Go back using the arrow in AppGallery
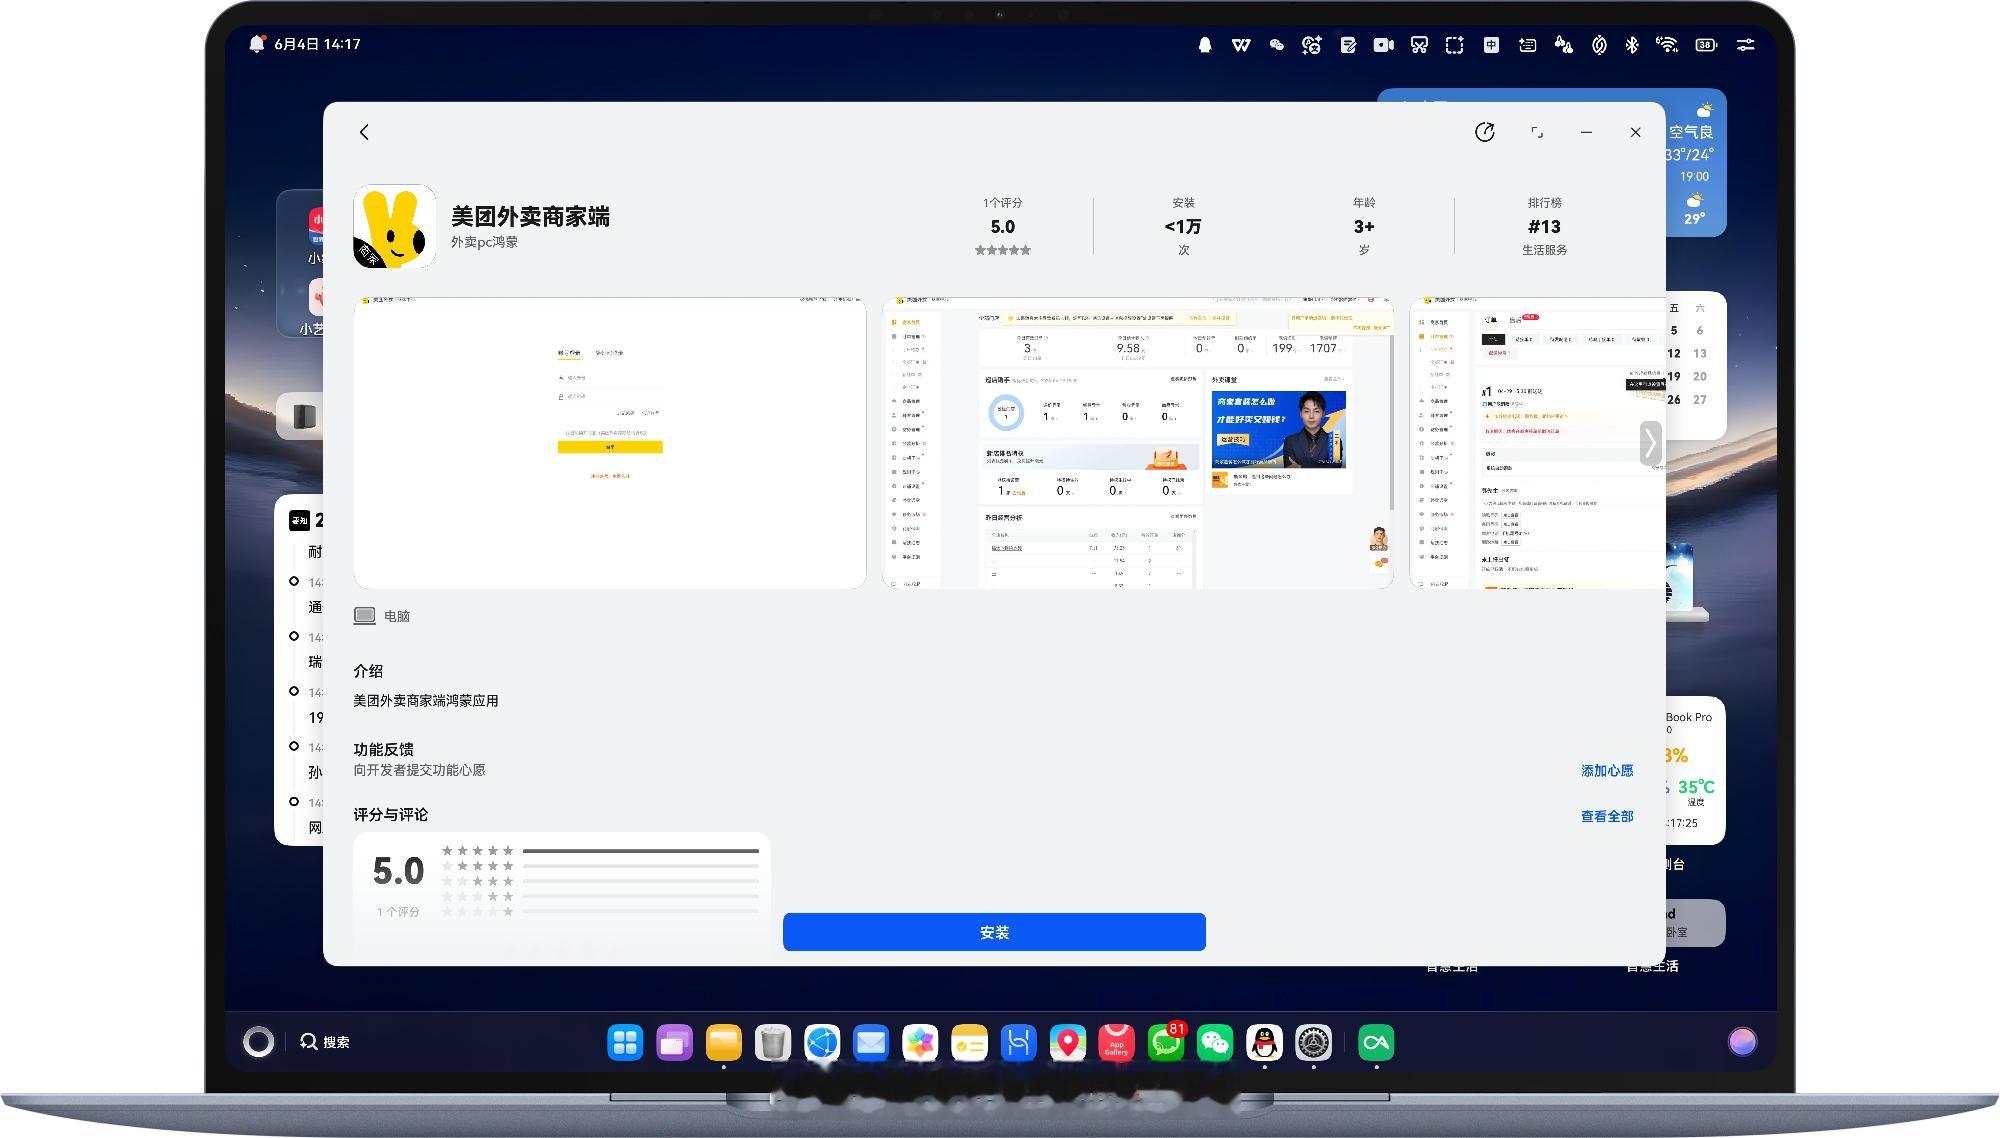 [x=364, y=132]
